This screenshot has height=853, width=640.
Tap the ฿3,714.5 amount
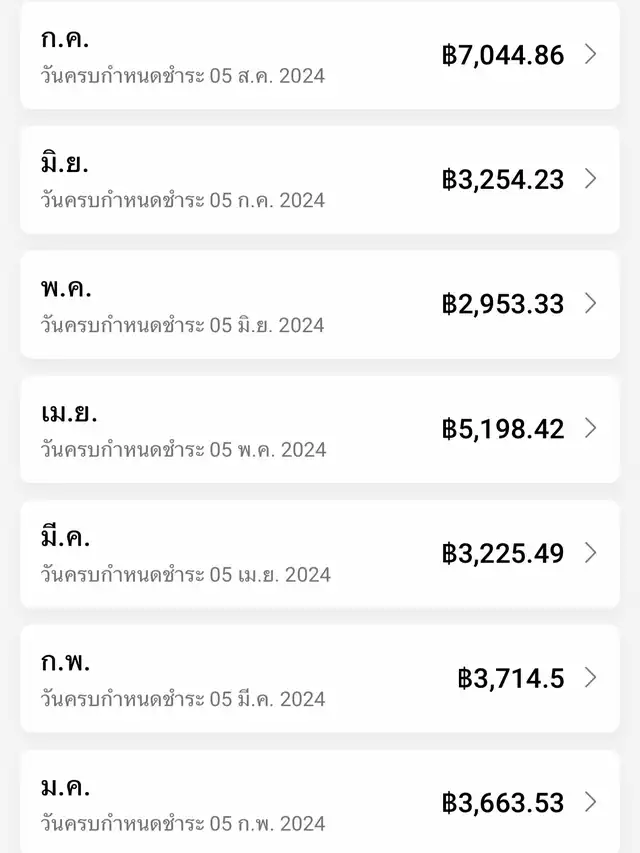(x=511, y=678)
